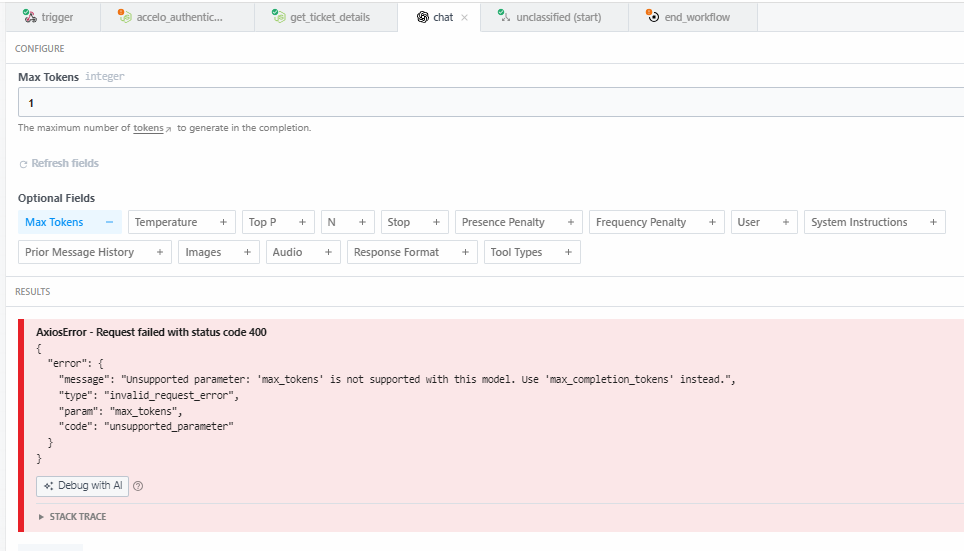
Task: Add the Tool Types optional field
Action: (x=532, y=252)
